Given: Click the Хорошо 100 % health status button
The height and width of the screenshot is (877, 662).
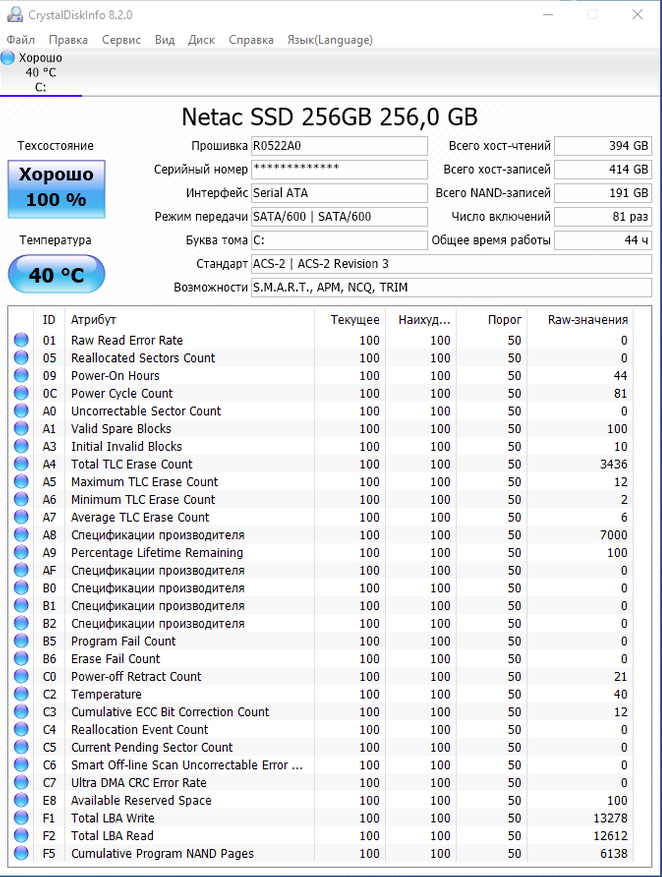Looking at the screenshot, I should [x=56, y=188].
